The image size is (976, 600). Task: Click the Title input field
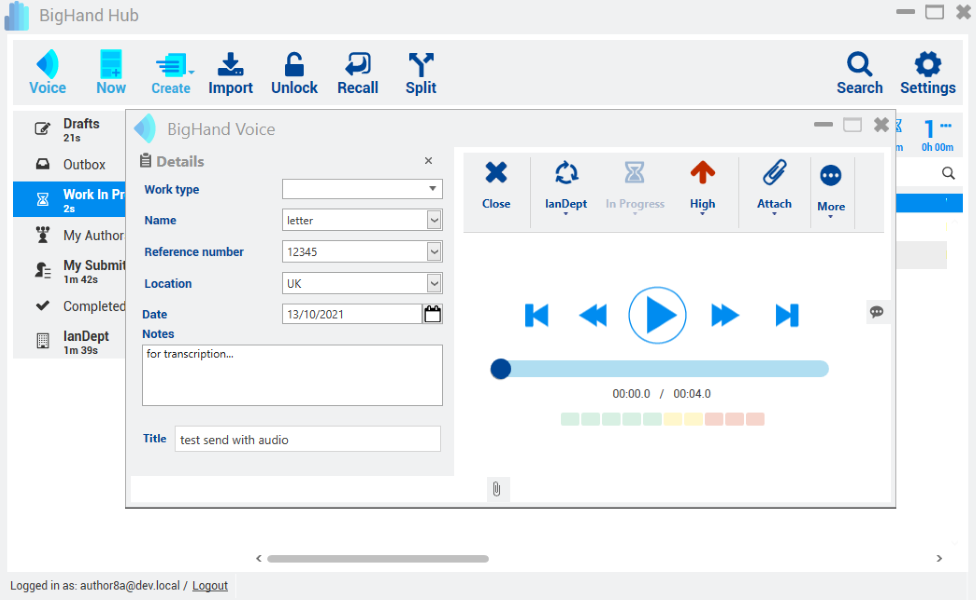[307, 439]
